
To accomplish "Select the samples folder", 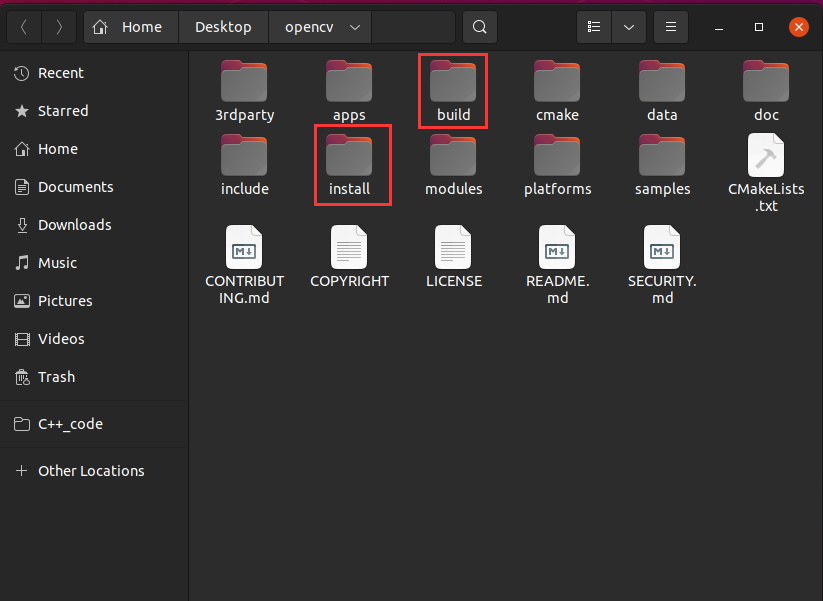I will coord(662,166).
